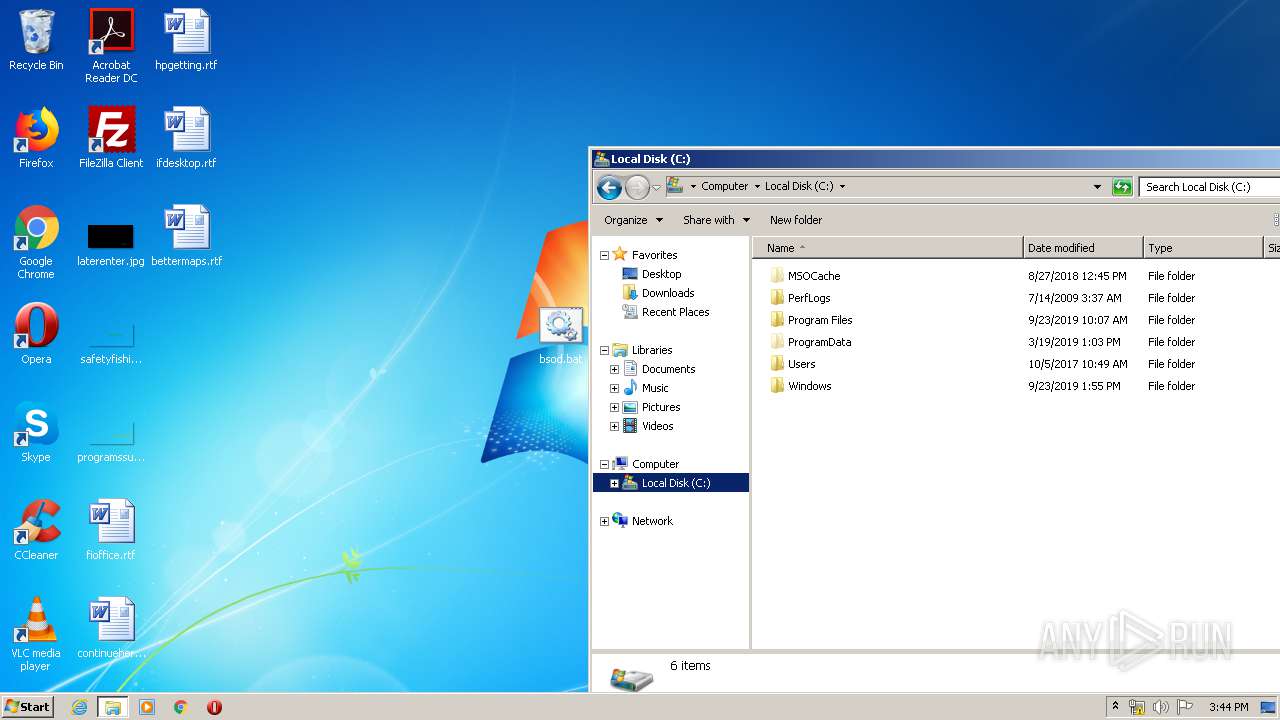Click the network tray icon
The image size is (1280, 720).
(x=1137, y=707)
